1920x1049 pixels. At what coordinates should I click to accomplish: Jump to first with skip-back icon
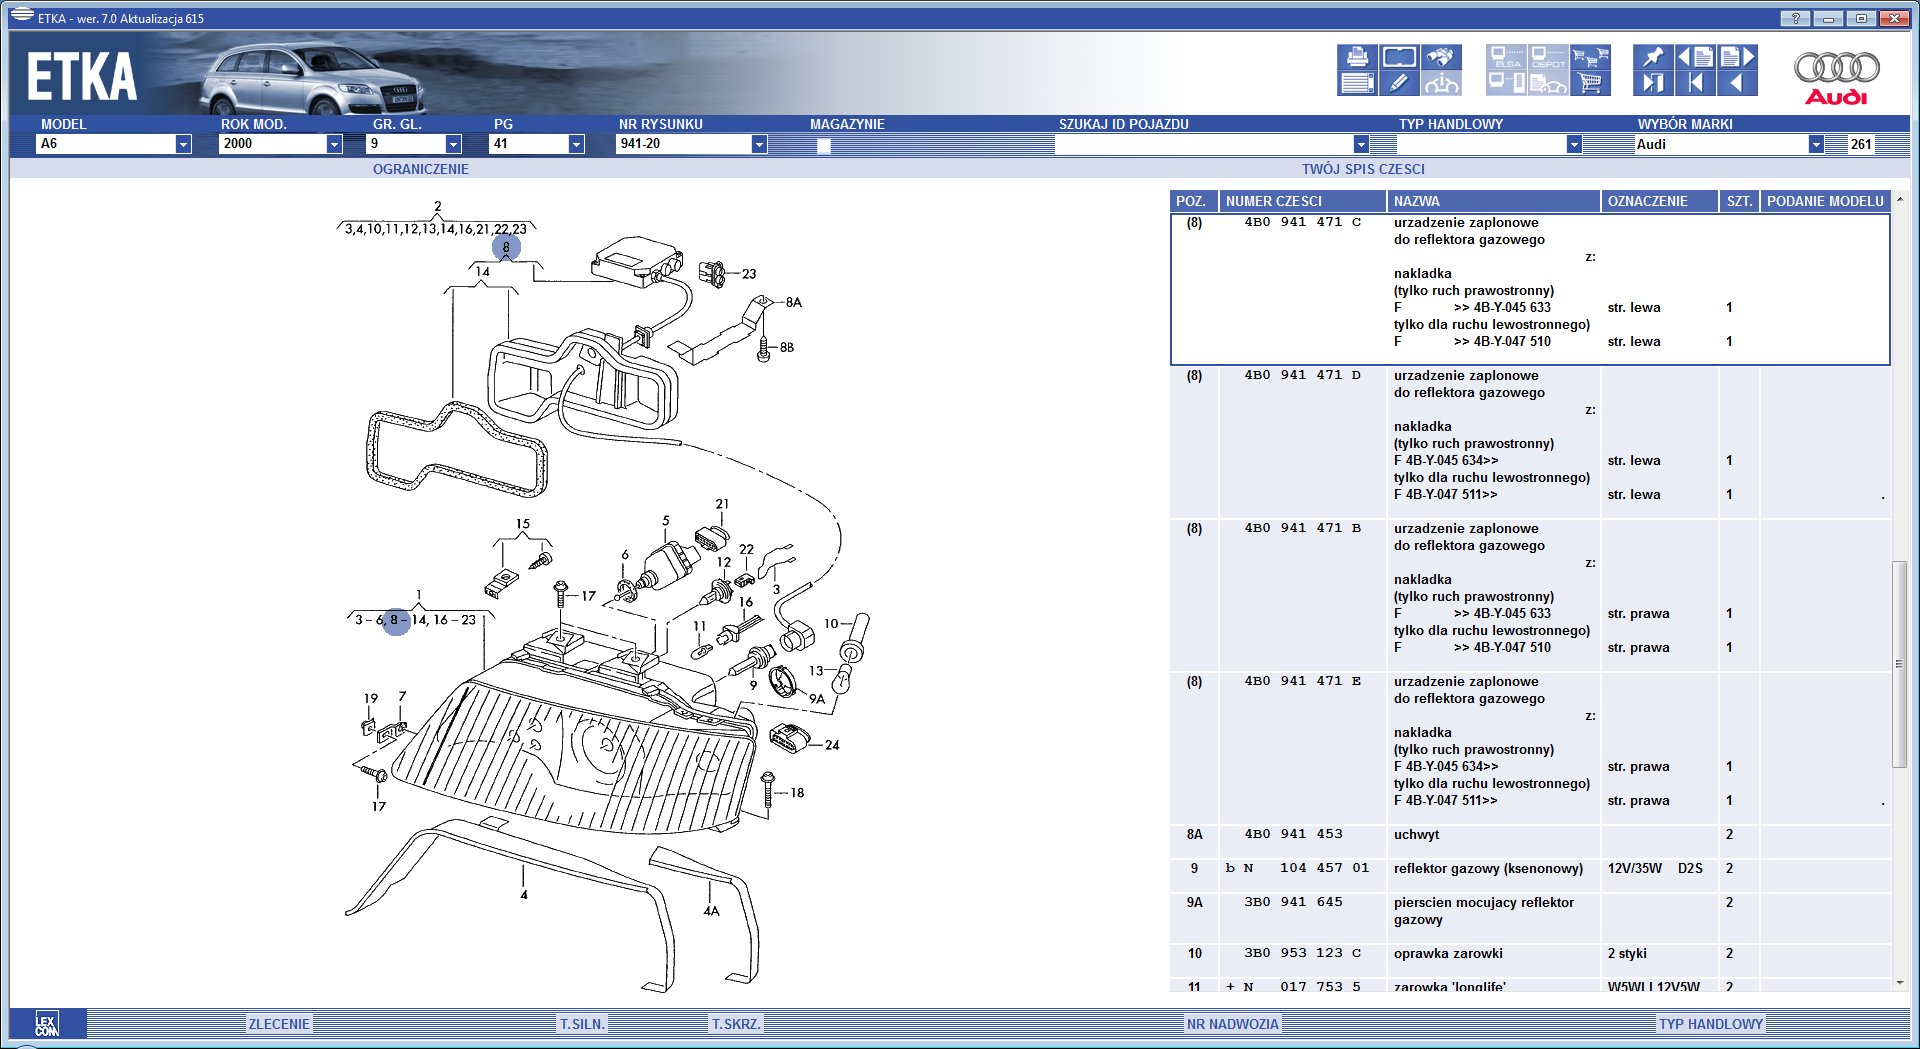coord(1695,83)
